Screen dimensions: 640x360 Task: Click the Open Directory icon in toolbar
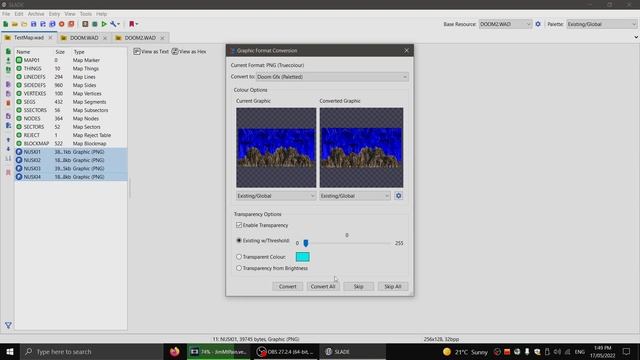pos(24,24)
